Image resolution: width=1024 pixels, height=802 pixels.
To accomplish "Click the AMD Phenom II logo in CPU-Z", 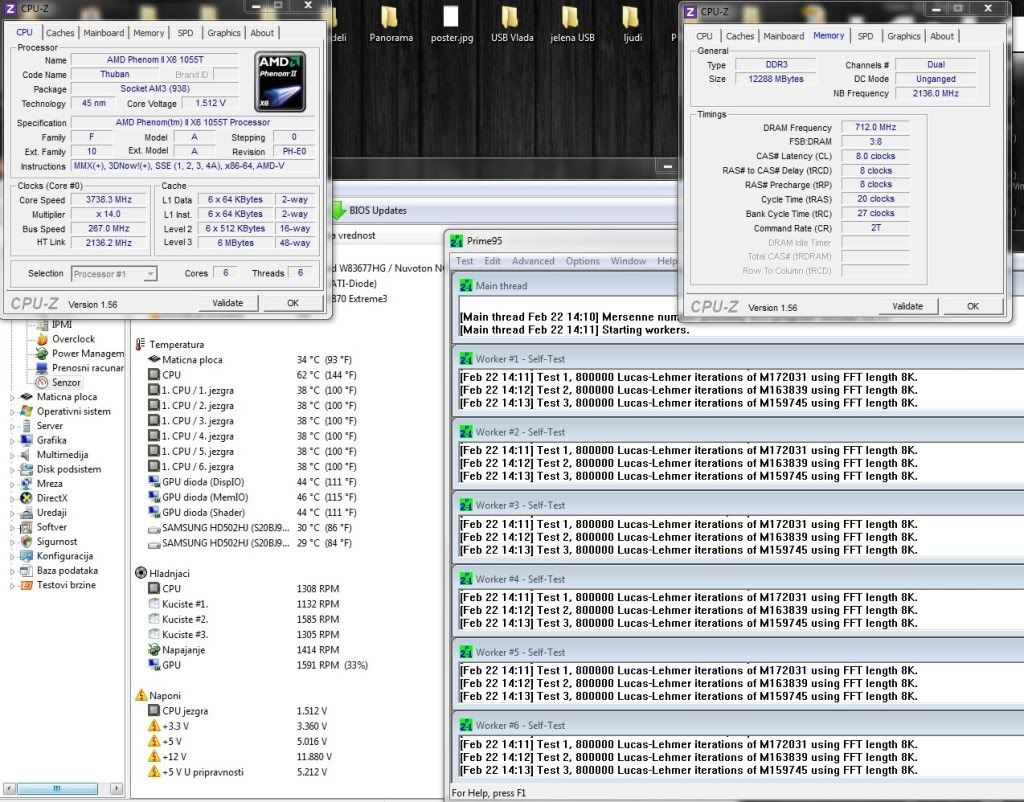I will point(281,81).
